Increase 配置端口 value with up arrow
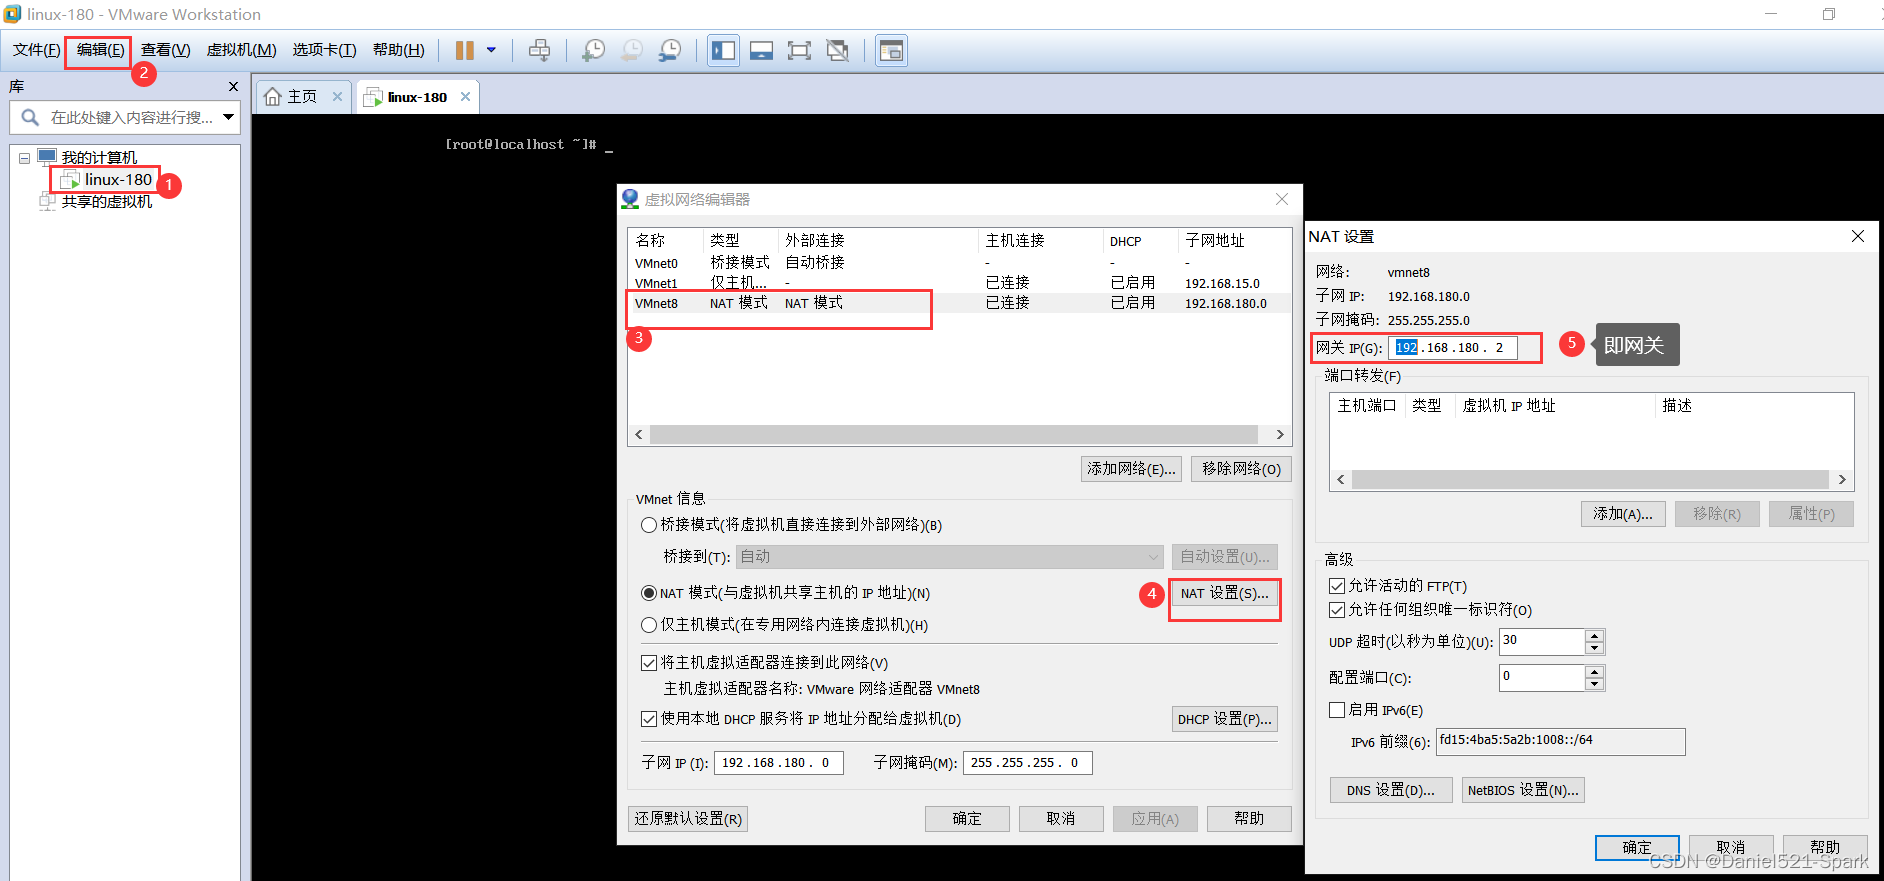Viewport: 1884px width, 881px height. [1595, 671]
